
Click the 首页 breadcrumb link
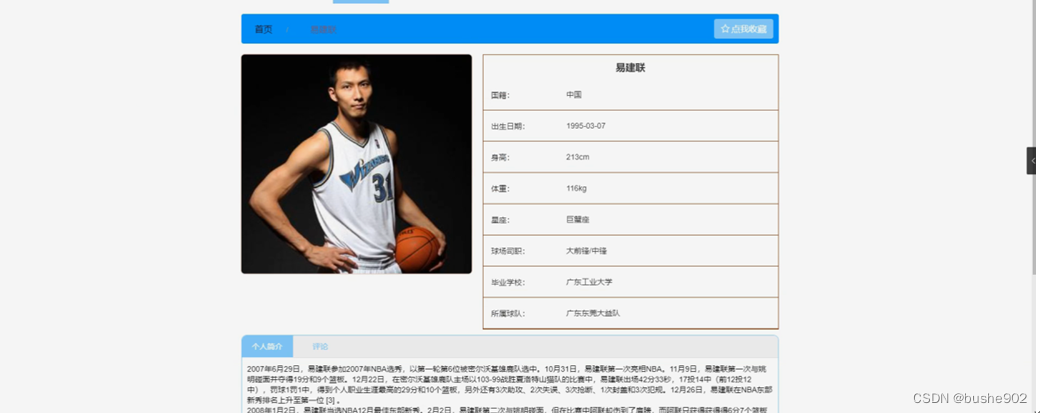(x=263, y=29)
